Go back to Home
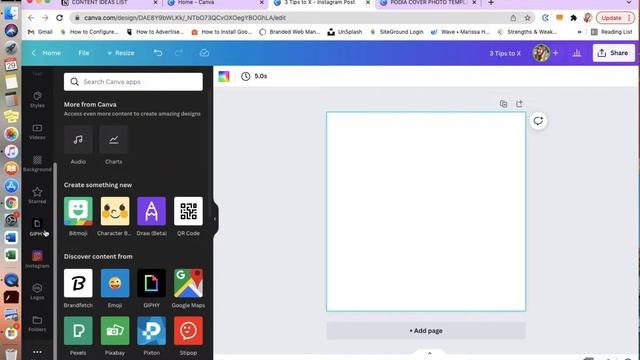Screen dimensions: 640x360 tap(47, 53)
